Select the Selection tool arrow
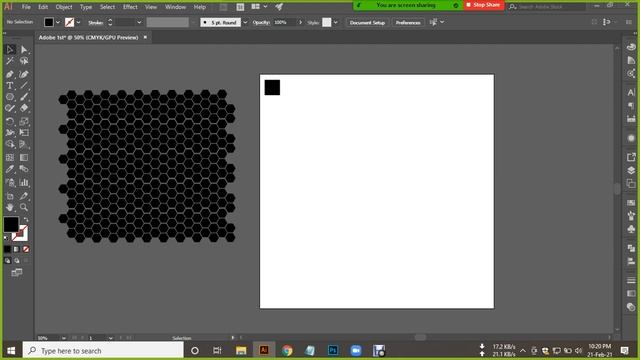The image size is (640, 360). (10, 49)
